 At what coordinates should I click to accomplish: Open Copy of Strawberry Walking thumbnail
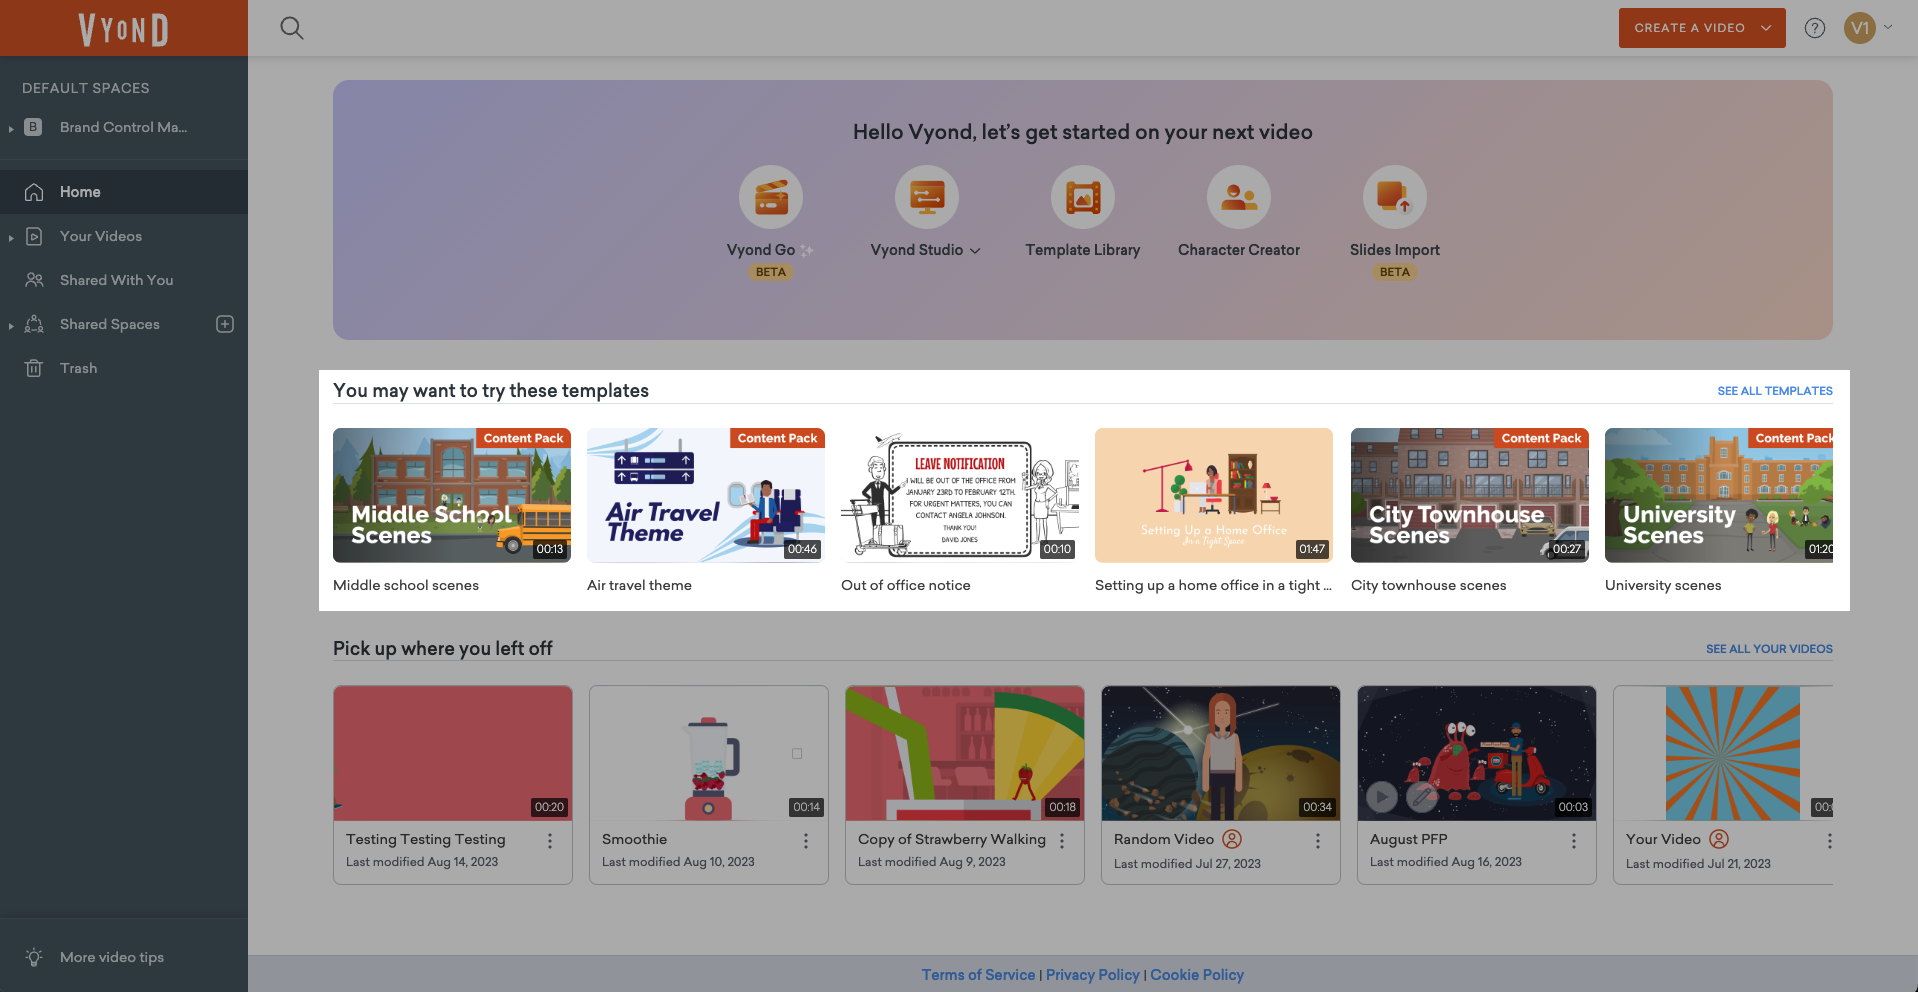[x=965, y=753]
